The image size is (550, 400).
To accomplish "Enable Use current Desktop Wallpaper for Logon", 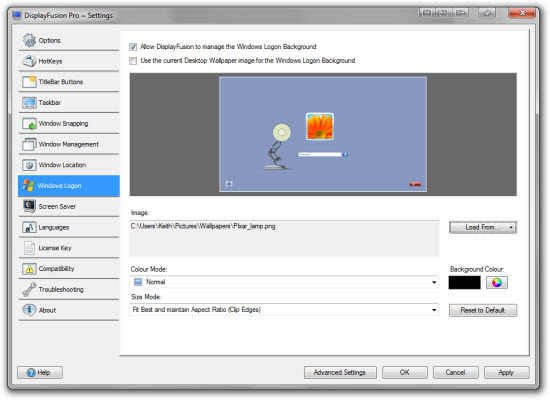I will tap(133, 61).
